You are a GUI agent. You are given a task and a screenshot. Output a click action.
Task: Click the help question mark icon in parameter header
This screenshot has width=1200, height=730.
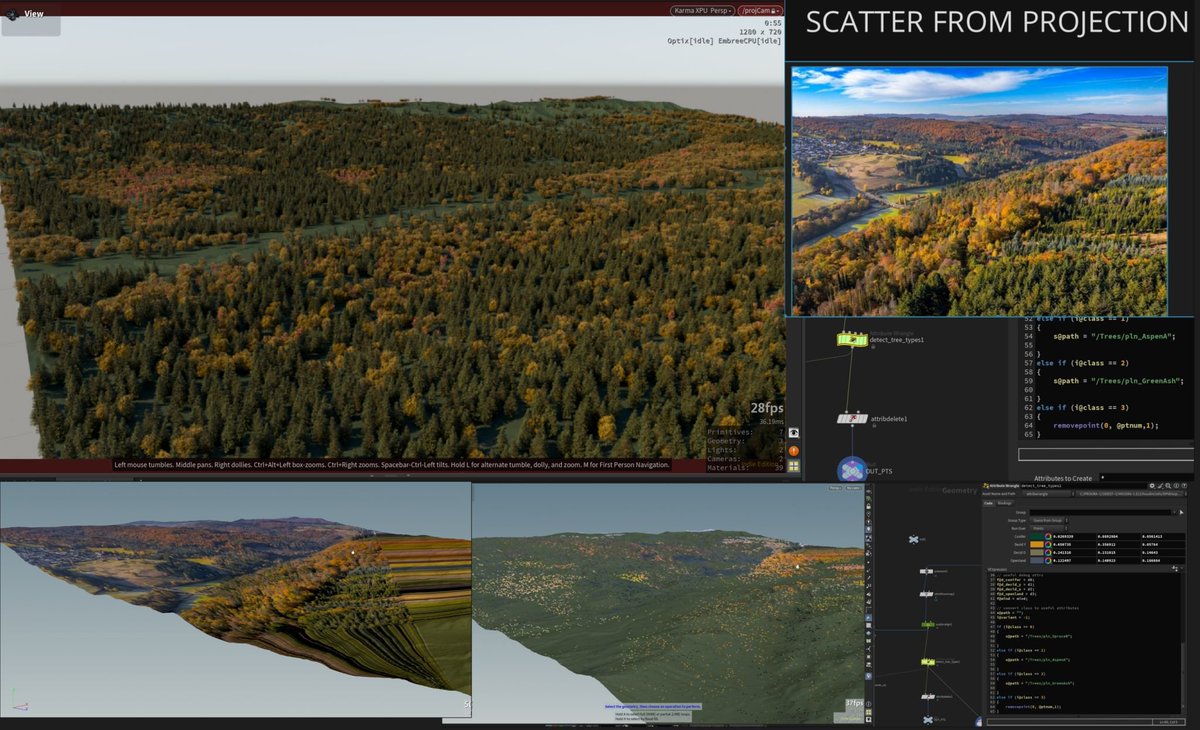click(x=1185, y=485)
